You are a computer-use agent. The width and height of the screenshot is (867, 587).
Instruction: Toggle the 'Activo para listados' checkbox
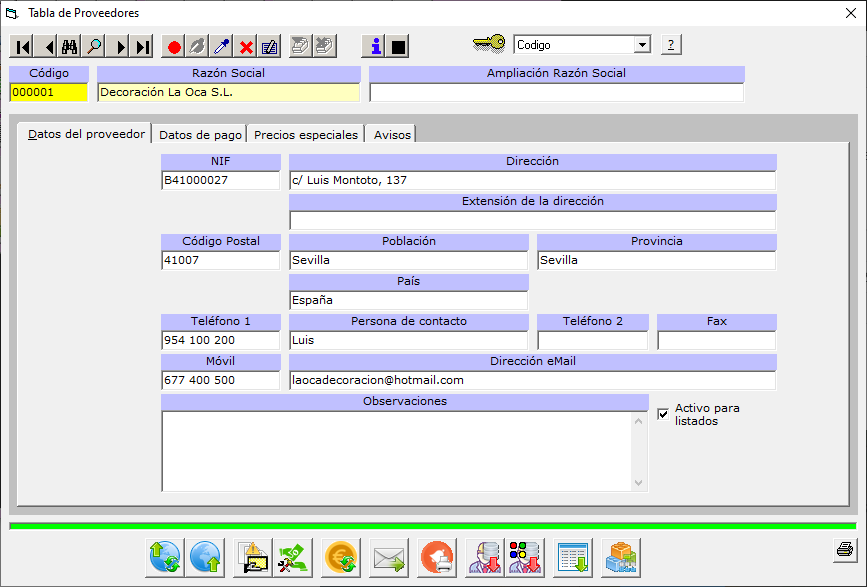[x=663, y=414]
